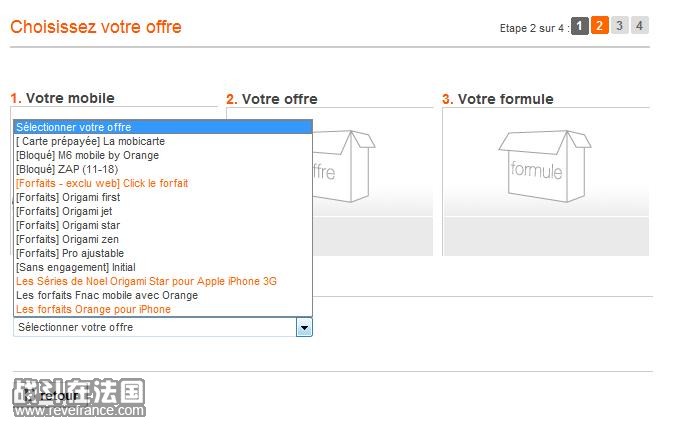682x430 pixels.
Task: Click step 3 indicator icon
Action: tap(619, 26)
